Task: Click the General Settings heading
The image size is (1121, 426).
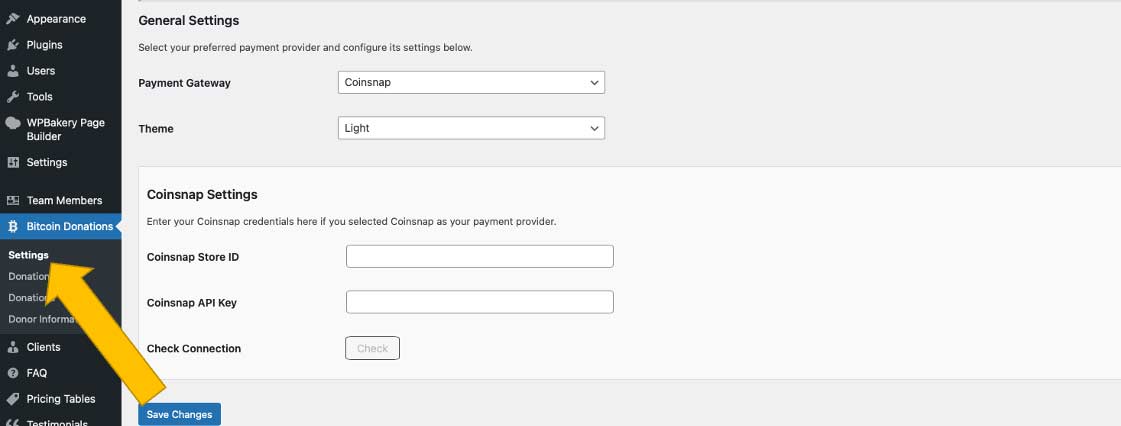Action: (189, 21)
